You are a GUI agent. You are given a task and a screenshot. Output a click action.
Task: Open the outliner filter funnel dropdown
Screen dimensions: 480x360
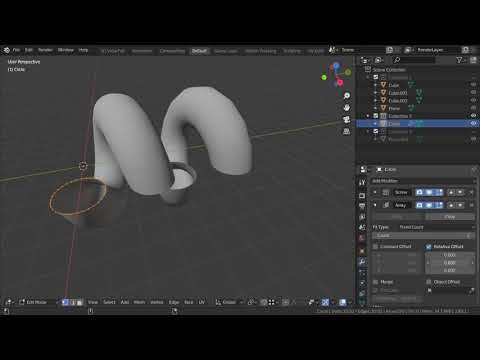click(x=461, y=60)
